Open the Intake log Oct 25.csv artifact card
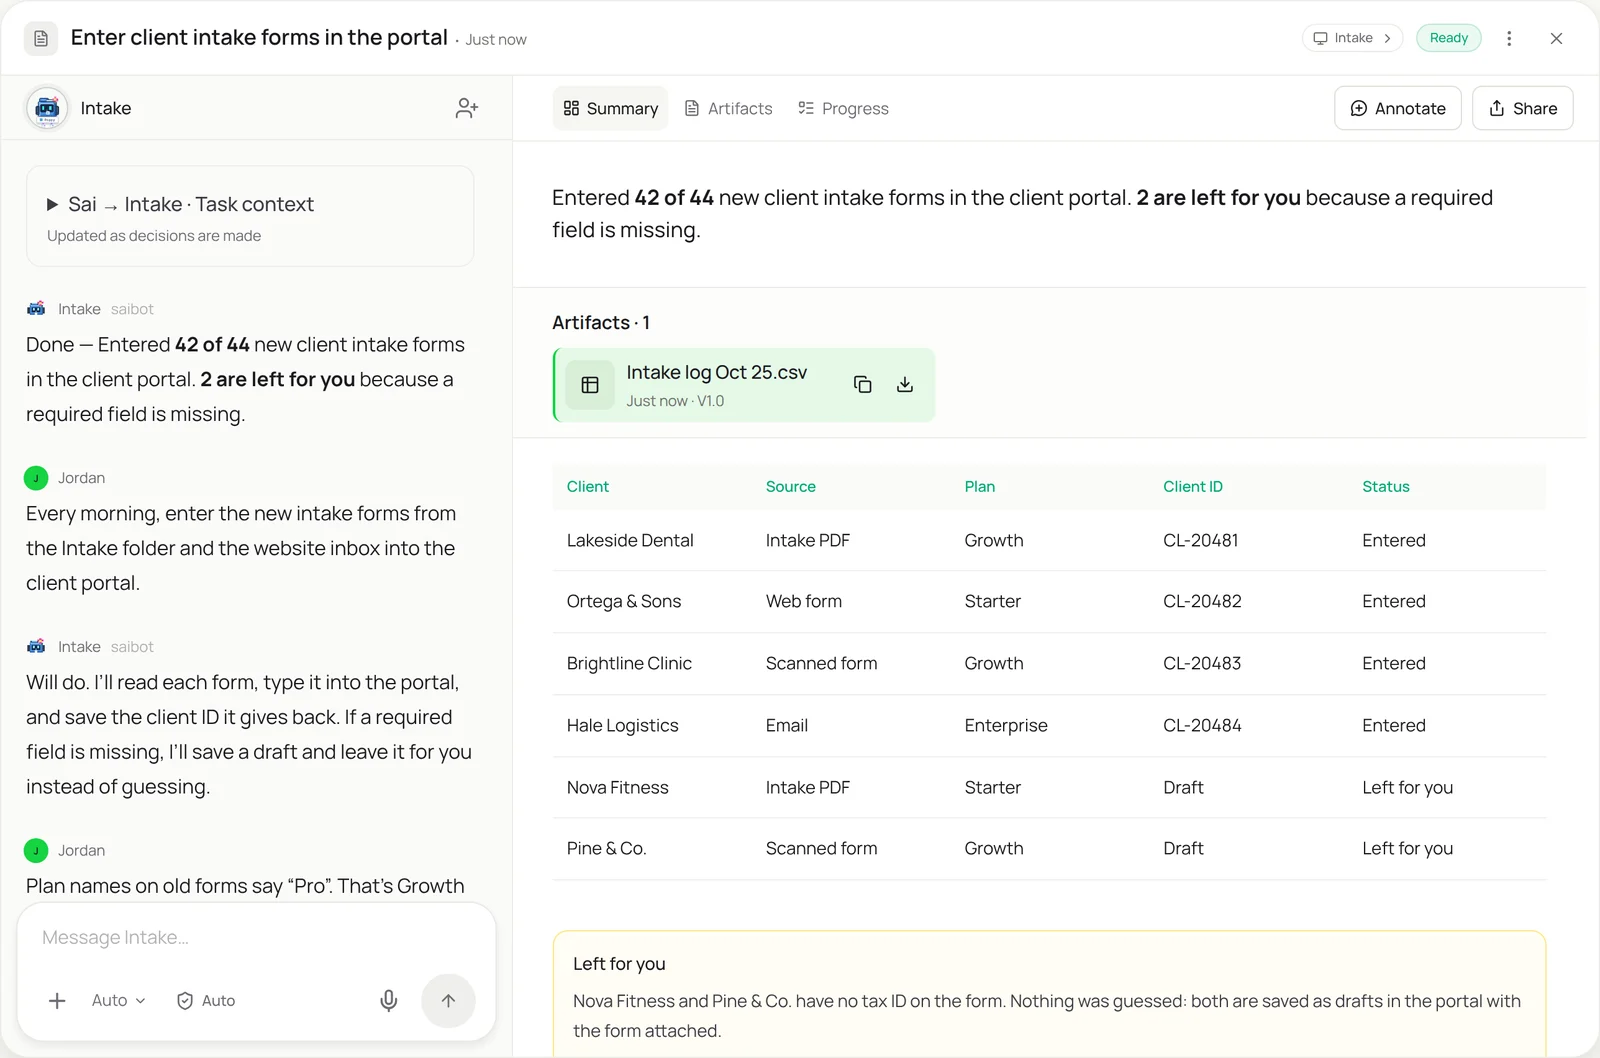The height and width of the screenshot is (1058, 1600). pos(744,385)
